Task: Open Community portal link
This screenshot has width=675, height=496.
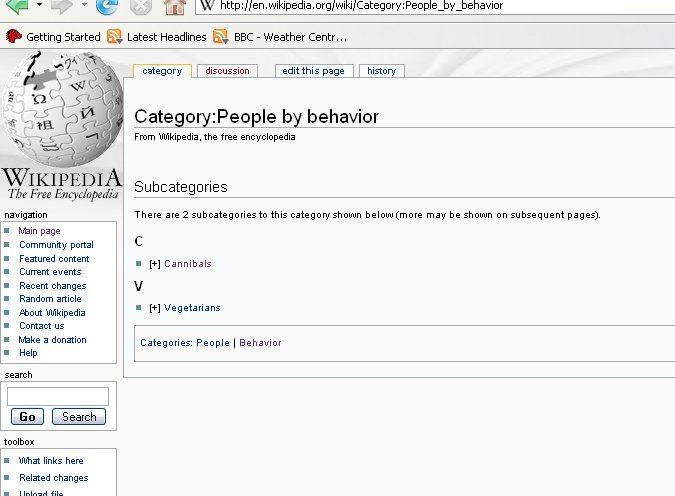Action: 56,245
